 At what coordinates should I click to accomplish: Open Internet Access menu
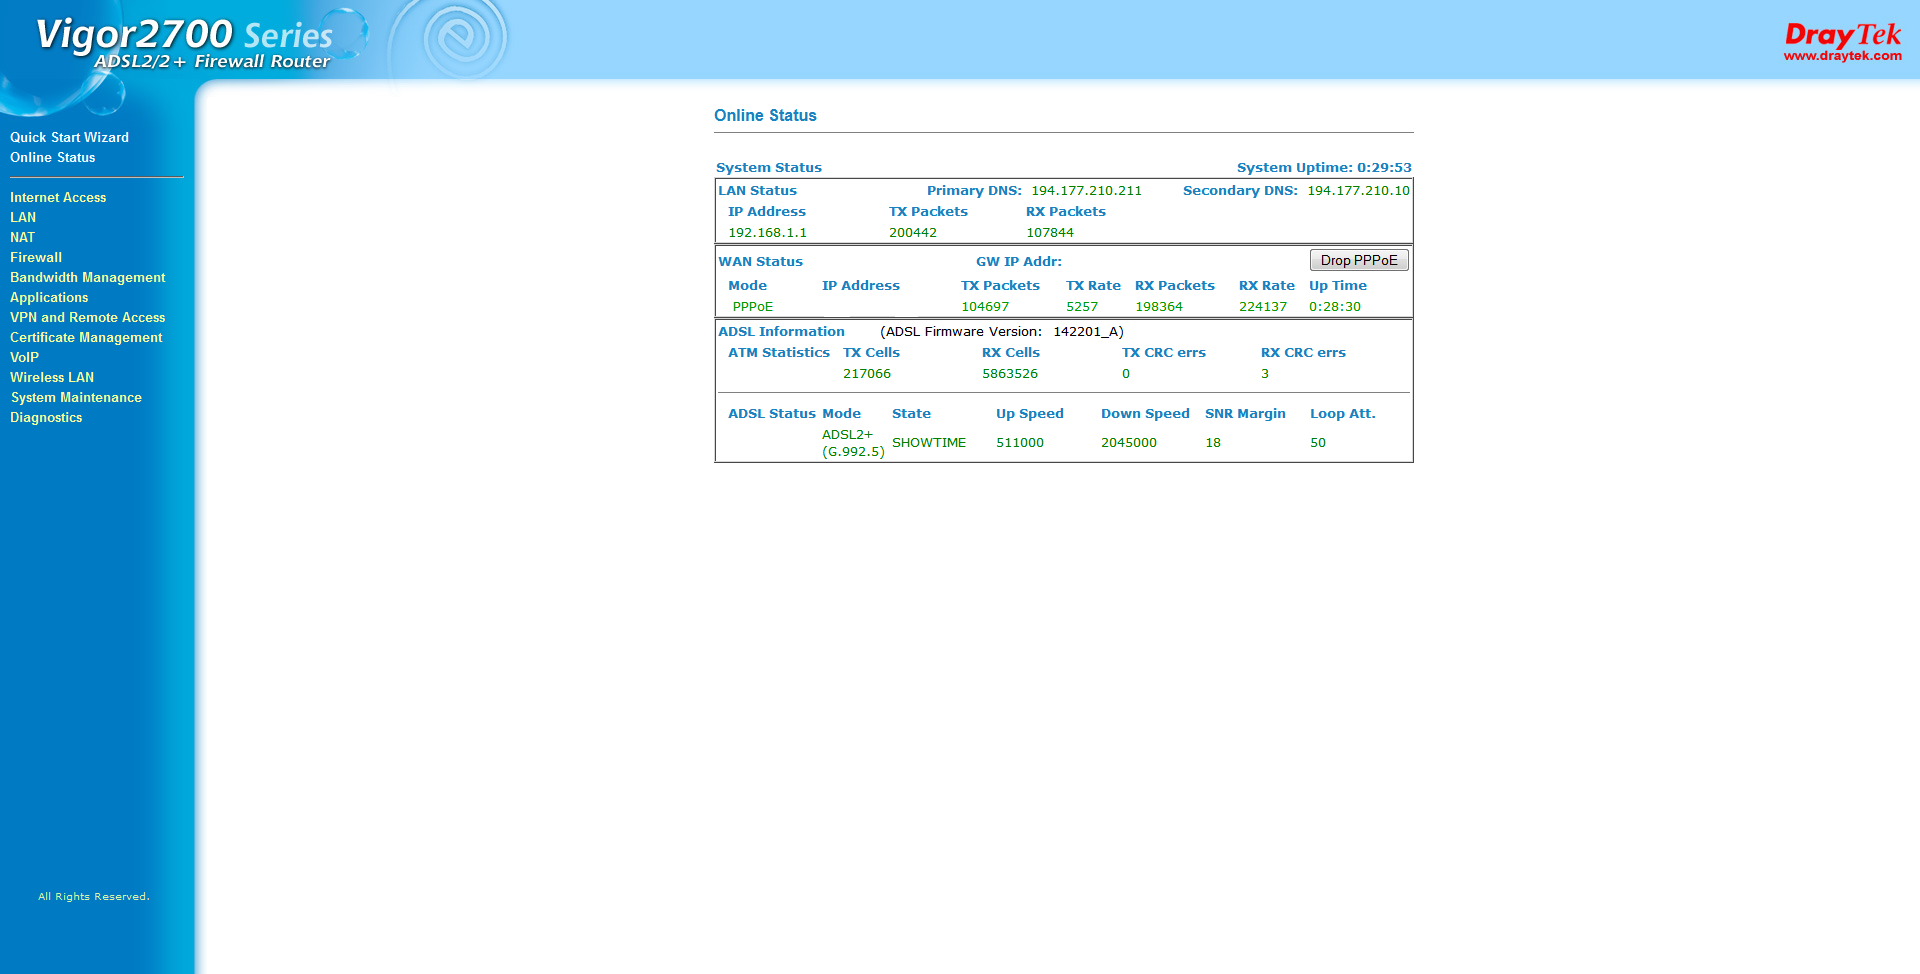pyautogui.click(x=58, y=197)
